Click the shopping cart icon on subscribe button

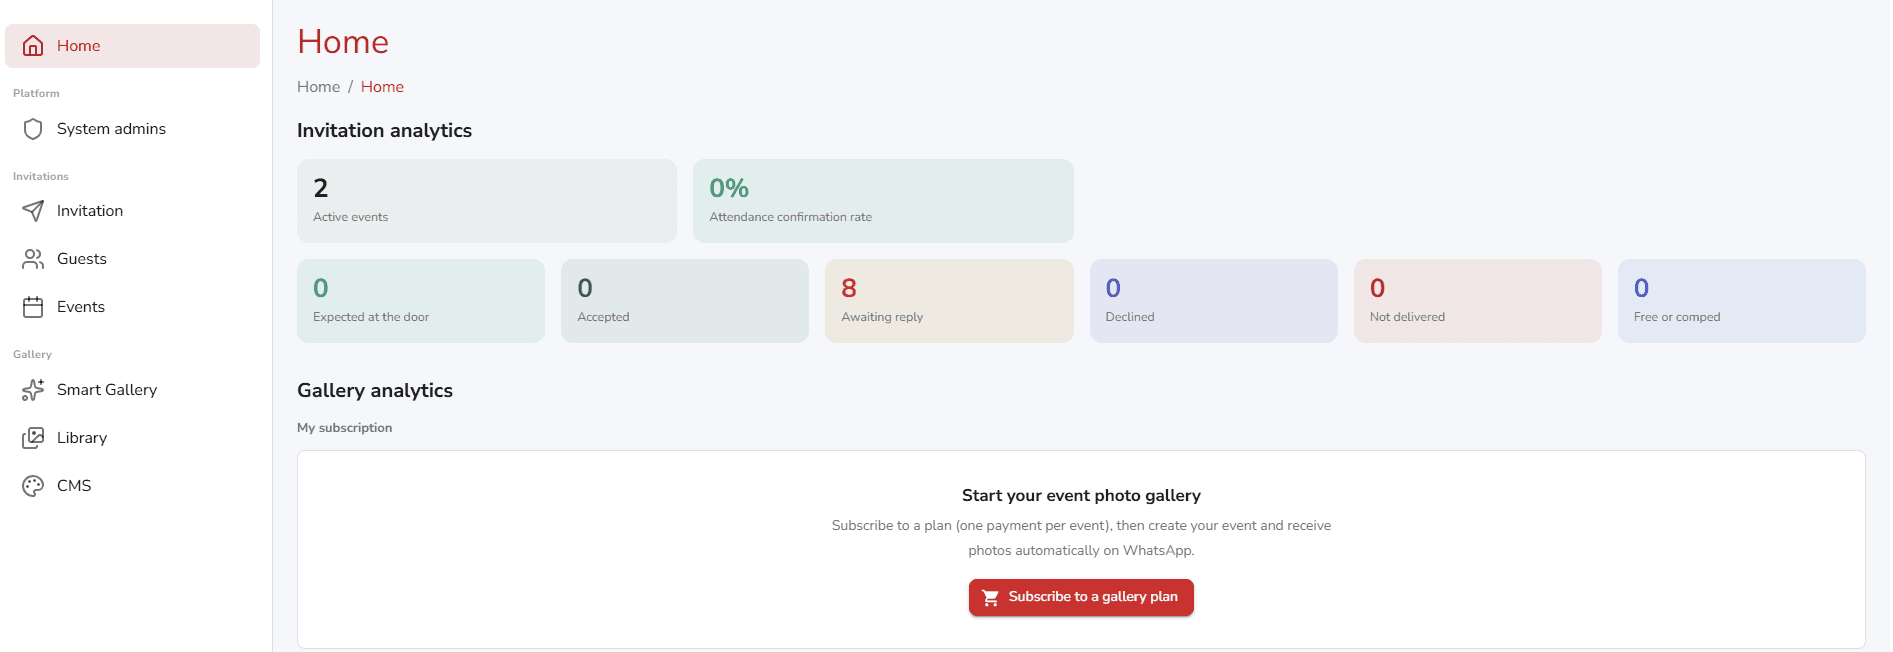(991, 597)
